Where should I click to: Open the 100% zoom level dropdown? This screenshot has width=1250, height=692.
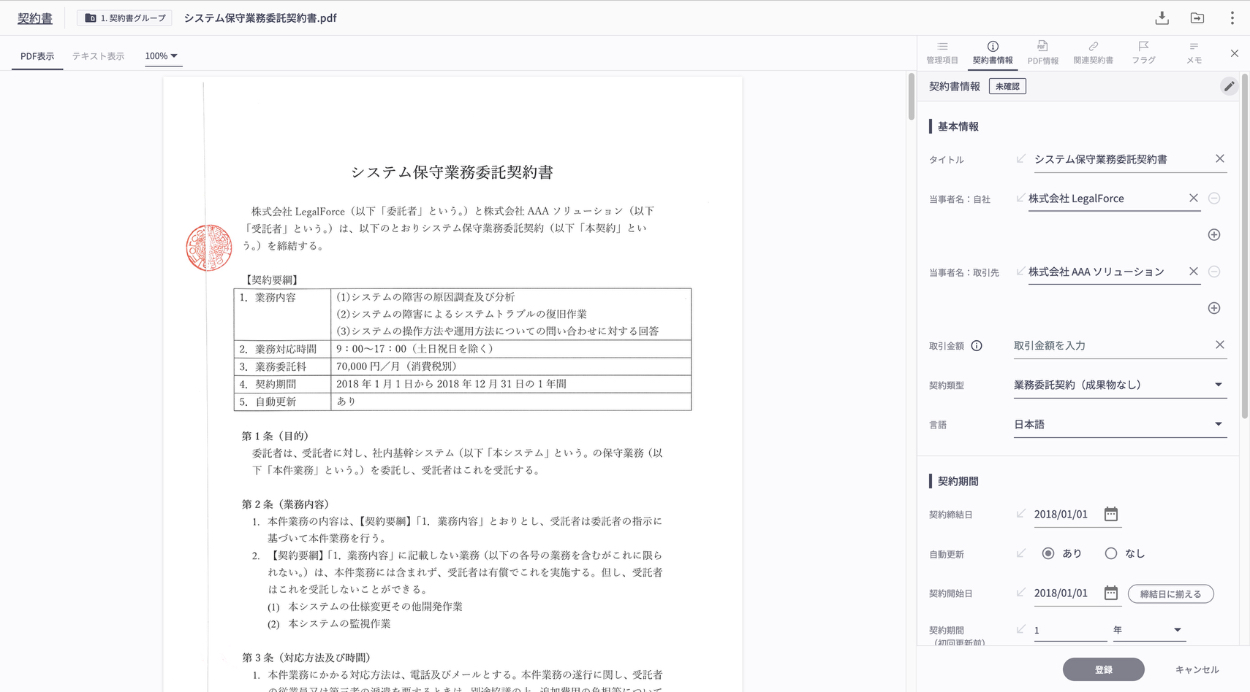tap(162, 56)
